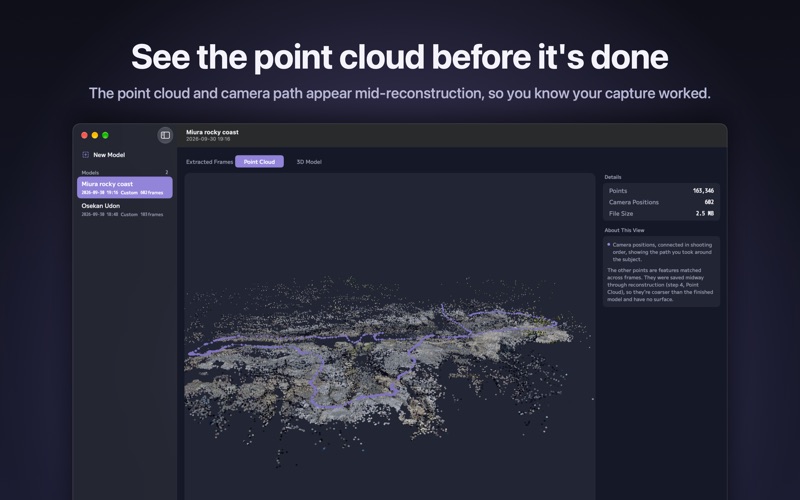Maximize the window with green button
The width and height of the screenshot is (800, 500).
105,135
